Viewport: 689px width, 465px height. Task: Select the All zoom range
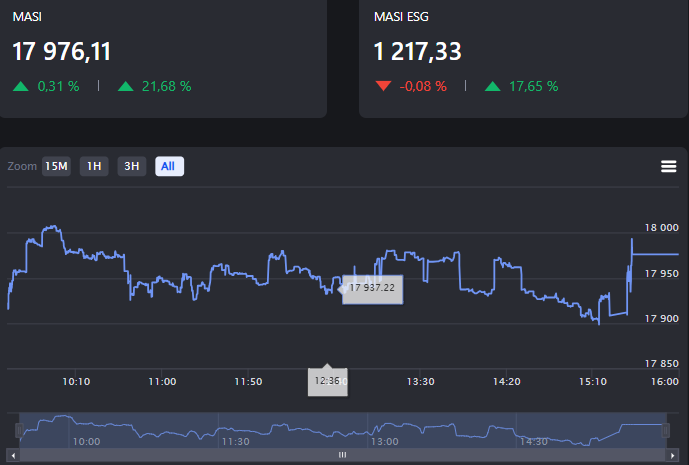coord(169,166)
